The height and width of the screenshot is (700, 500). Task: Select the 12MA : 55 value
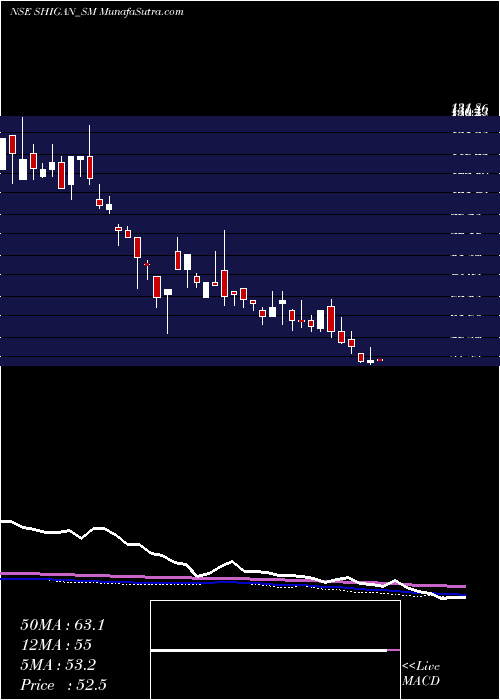tap(56, 645)
